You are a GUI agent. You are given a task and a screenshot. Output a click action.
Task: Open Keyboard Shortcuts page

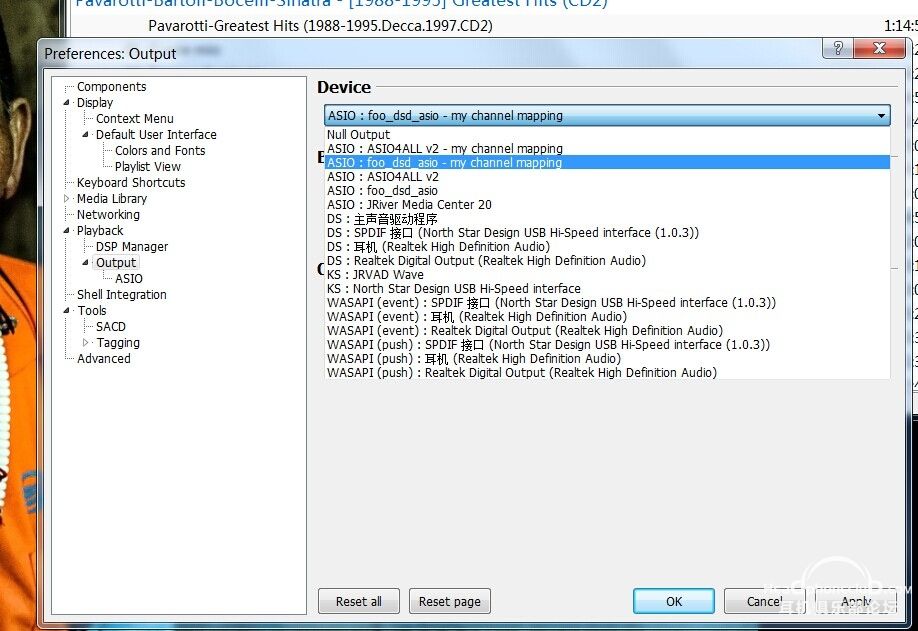tap(131, 183)
